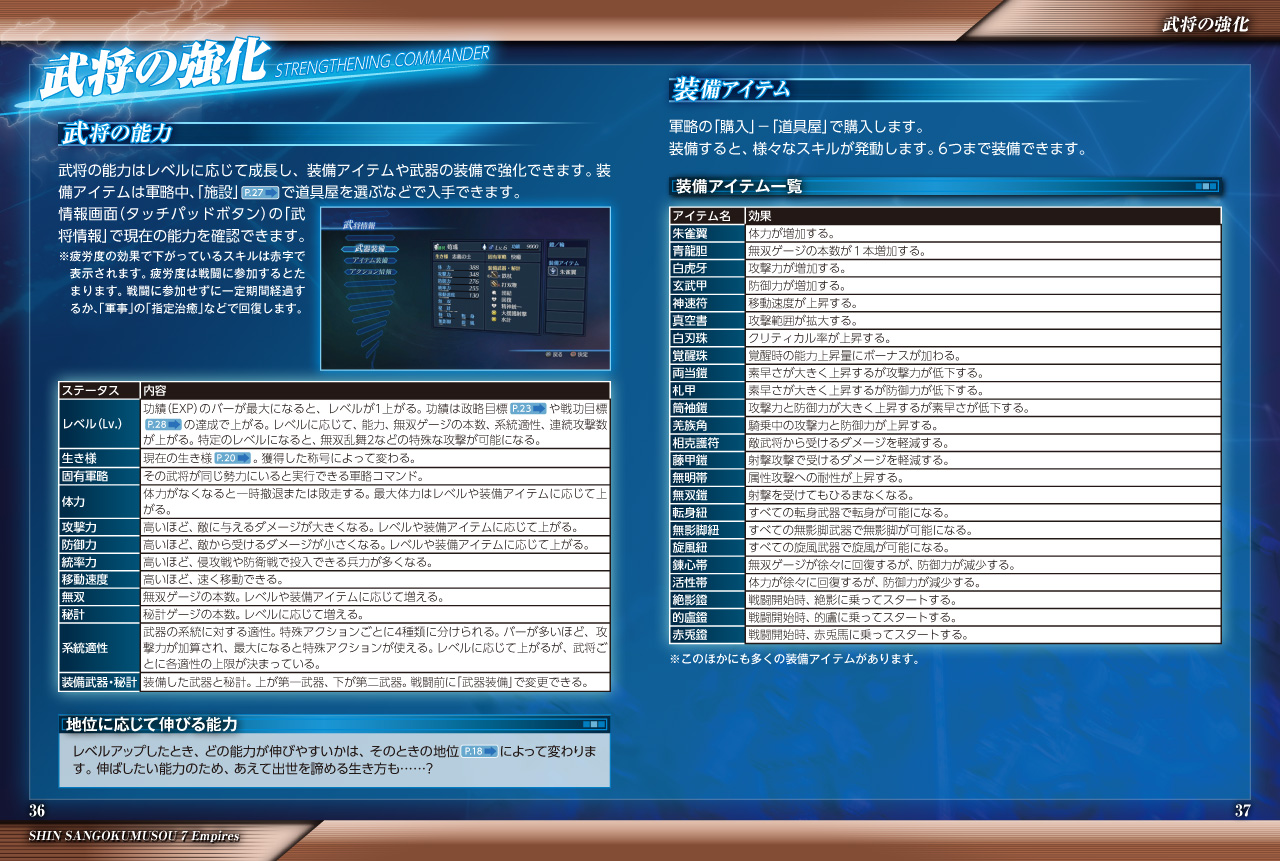1280x861 pixels.
Task: Select the 相克護符 item row
Action: pyautogui.click(x=945, y=443)
